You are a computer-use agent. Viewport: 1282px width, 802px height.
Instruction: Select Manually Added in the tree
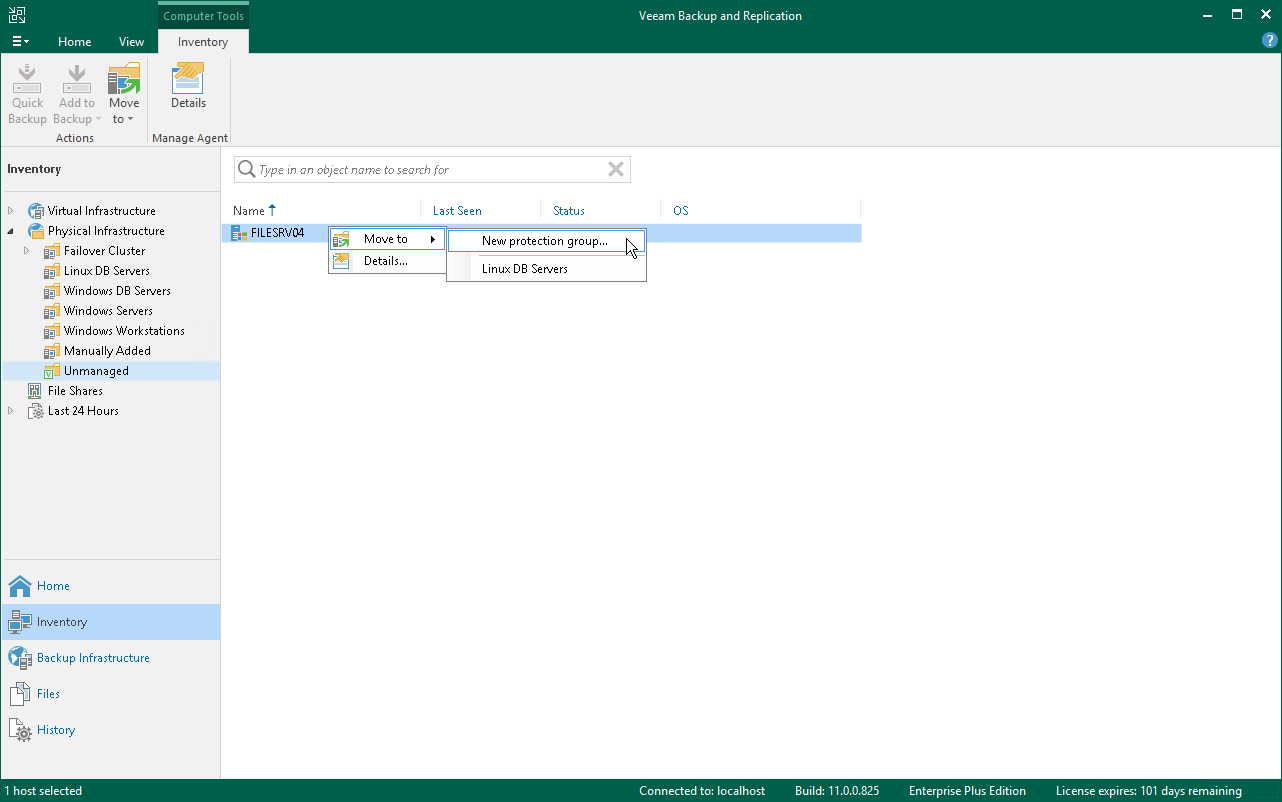click(x=107, y=351)
